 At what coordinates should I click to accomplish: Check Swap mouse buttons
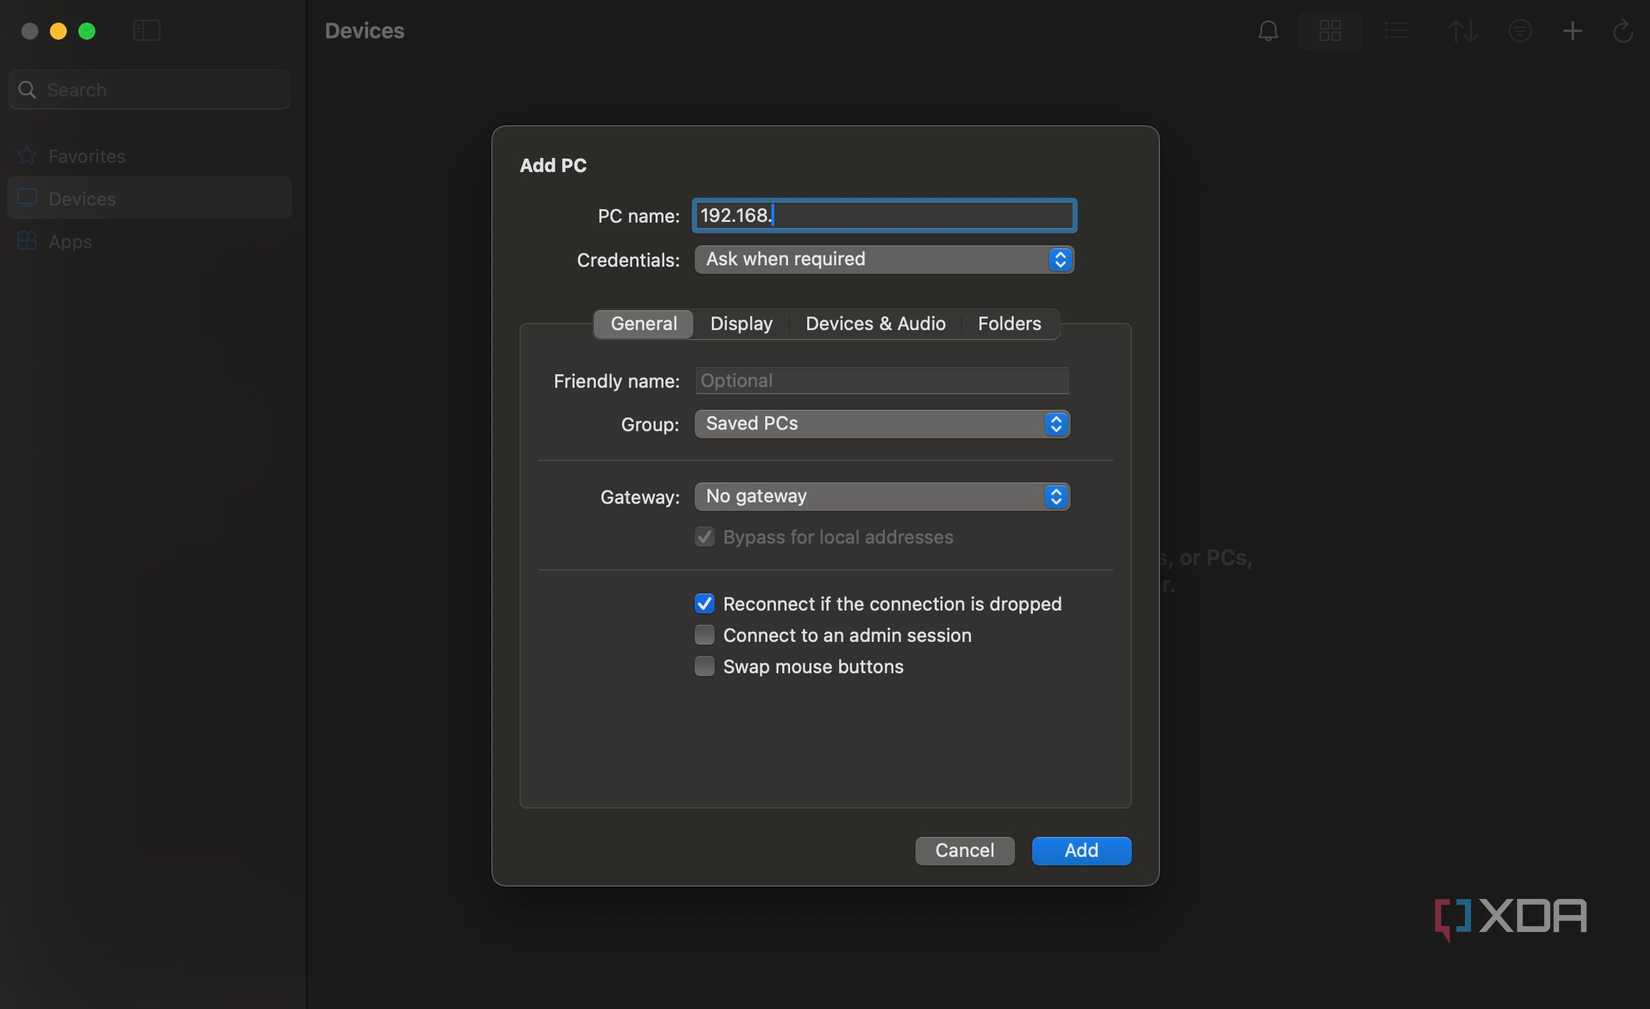704,666
